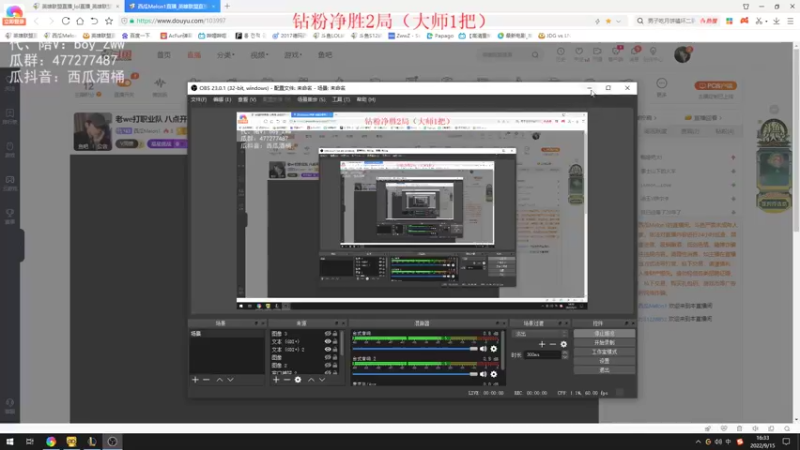Image resolution: width=800 pixels, height=450 pixels.
Task: Click the browser back arrow
Action: click(36, 21)
